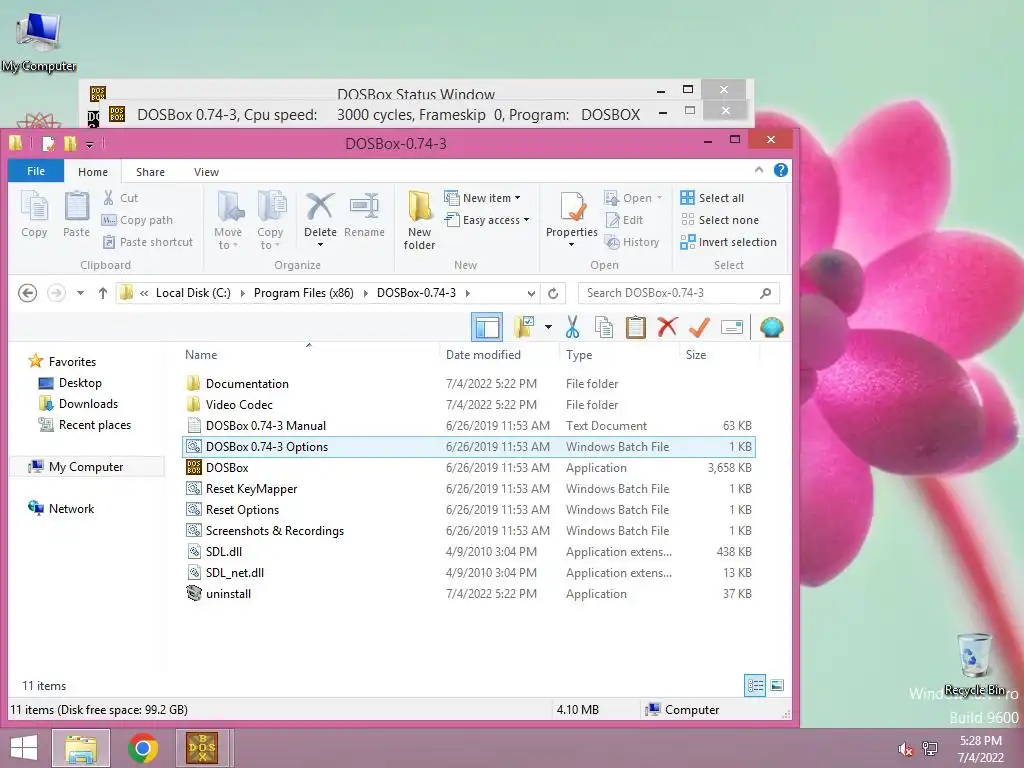Sort by the Date modified column header
1024x768 pixels.
click(483, 355)
